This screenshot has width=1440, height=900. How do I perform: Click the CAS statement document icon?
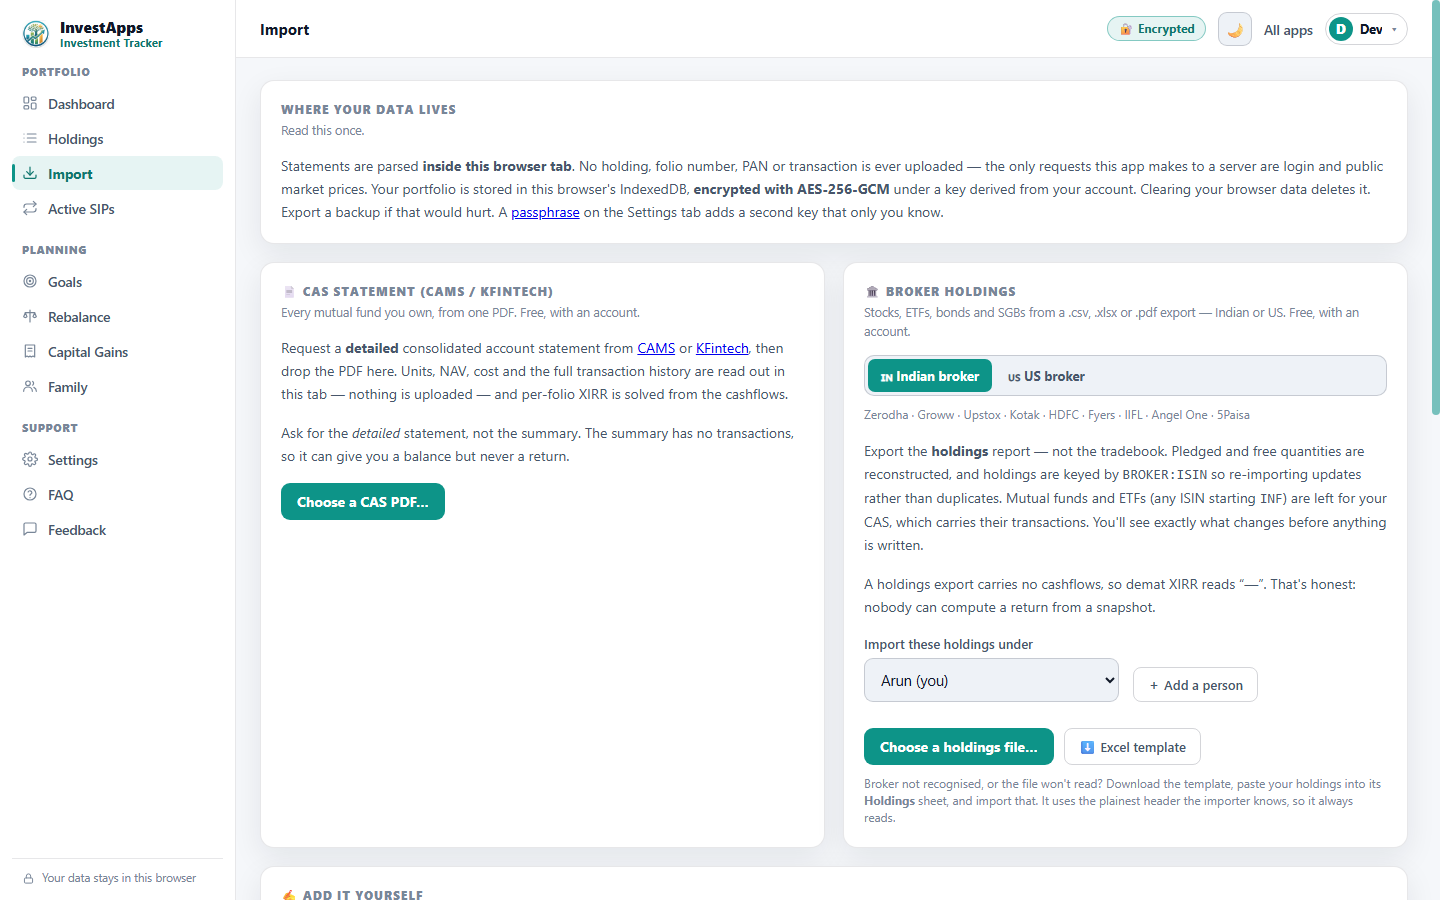289,292
